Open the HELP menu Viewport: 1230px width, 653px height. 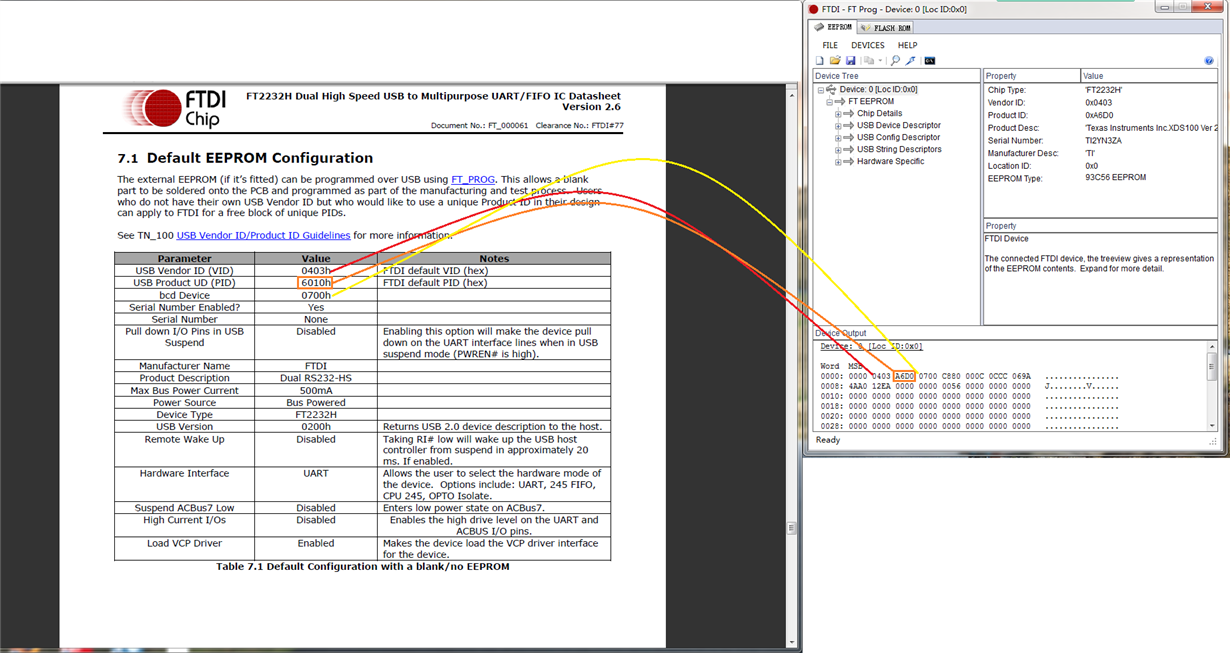907,45
